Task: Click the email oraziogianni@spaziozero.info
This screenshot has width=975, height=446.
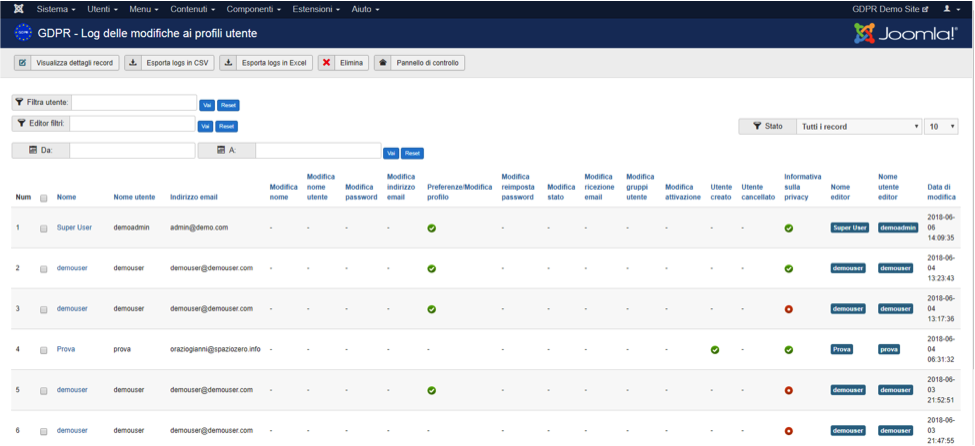Action: [x=215, y=350]
